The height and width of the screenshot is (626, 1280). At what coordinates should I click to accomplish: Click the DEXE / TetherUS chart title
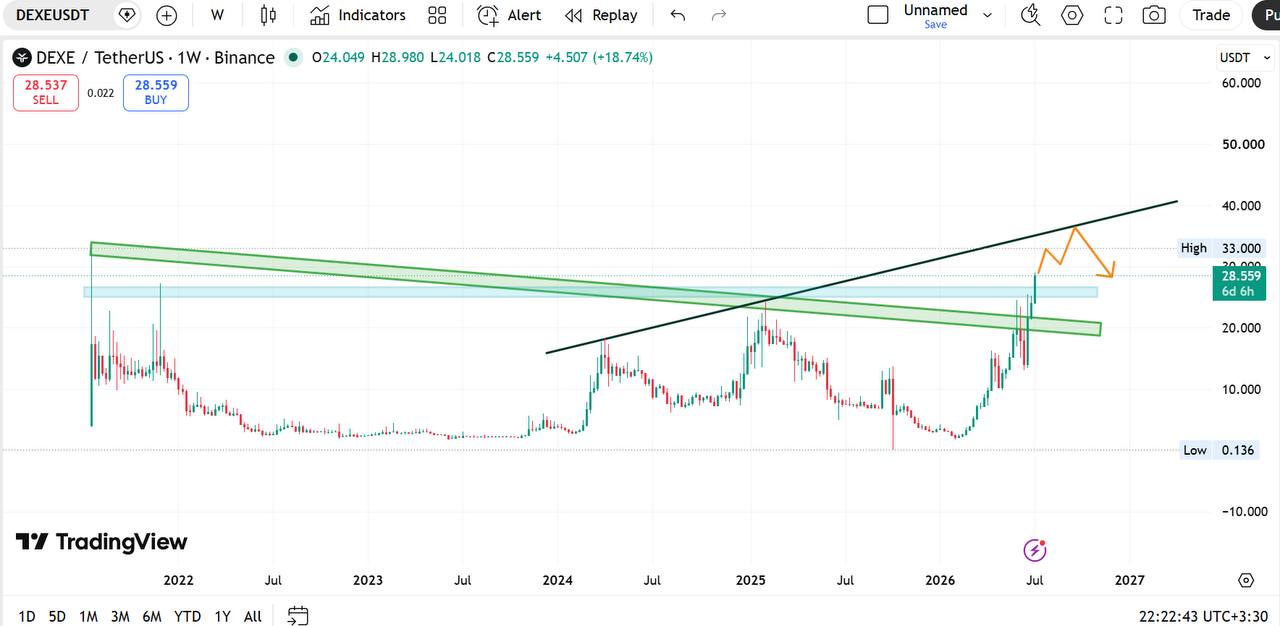tap(155, 57)
